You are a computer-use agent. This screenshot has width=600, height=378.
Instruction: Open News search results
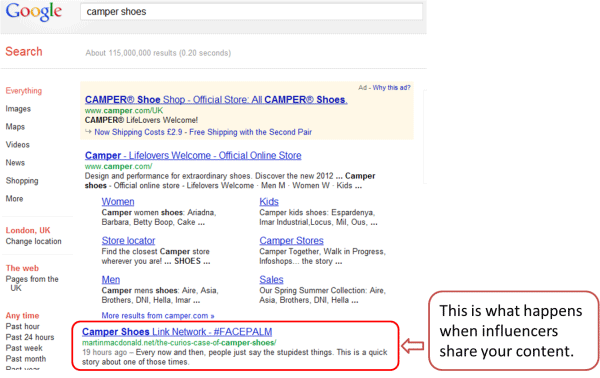pyautogui.click(x=15, y=163)
